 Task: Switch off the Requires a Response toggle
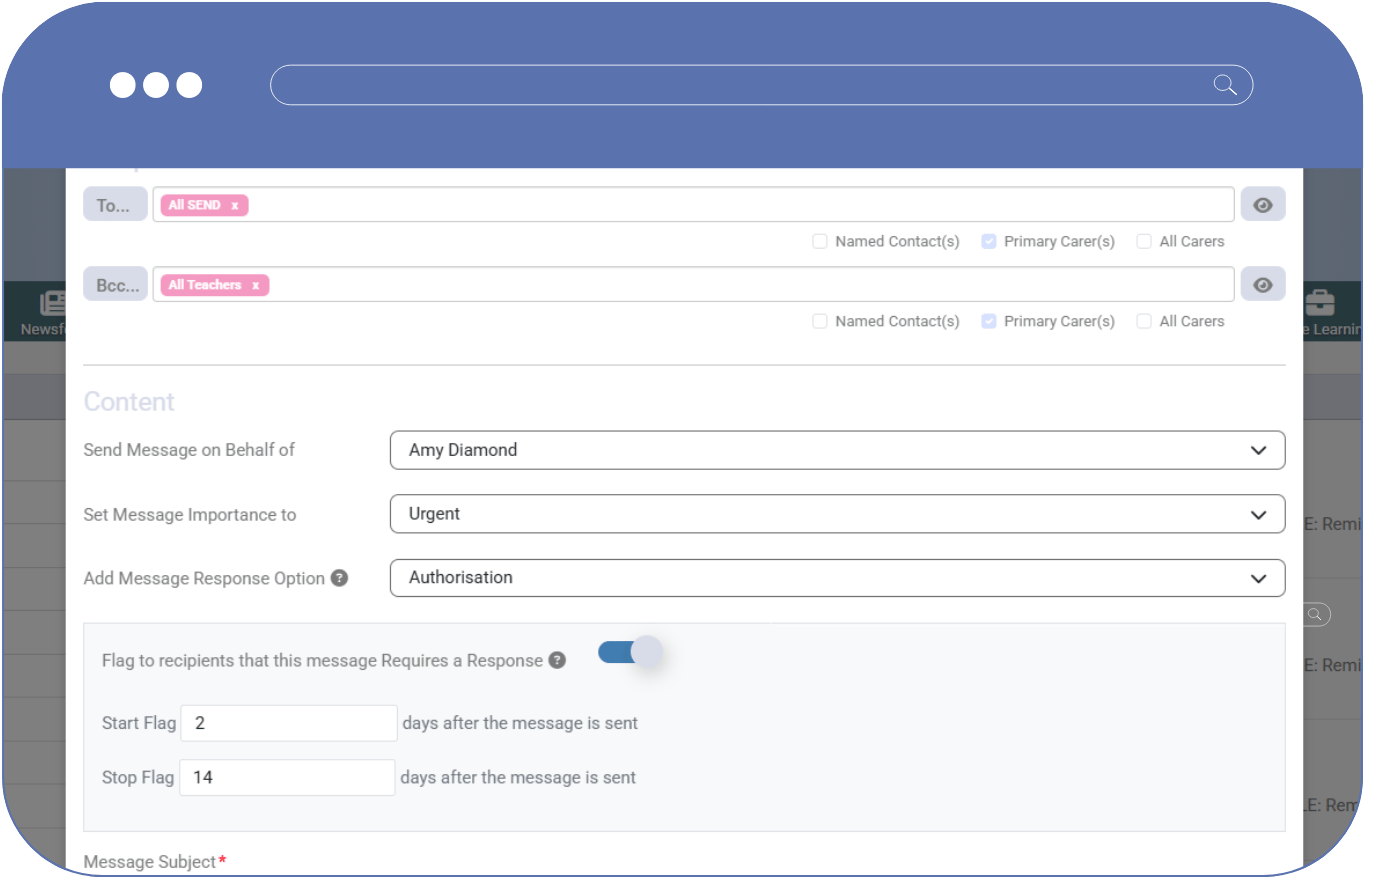point(630,652)
